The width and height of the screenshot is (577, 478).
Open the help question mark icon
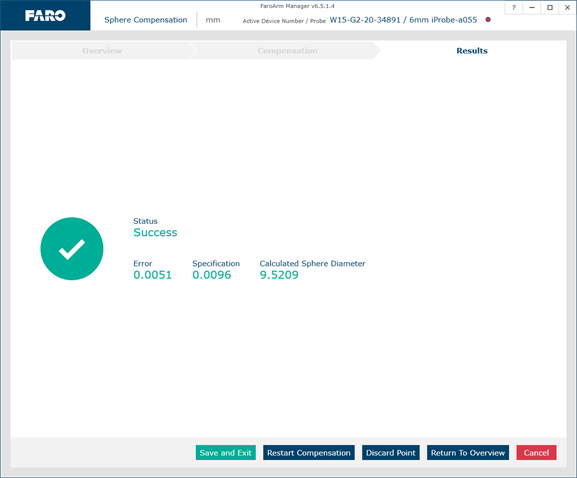tap(514, 8)
